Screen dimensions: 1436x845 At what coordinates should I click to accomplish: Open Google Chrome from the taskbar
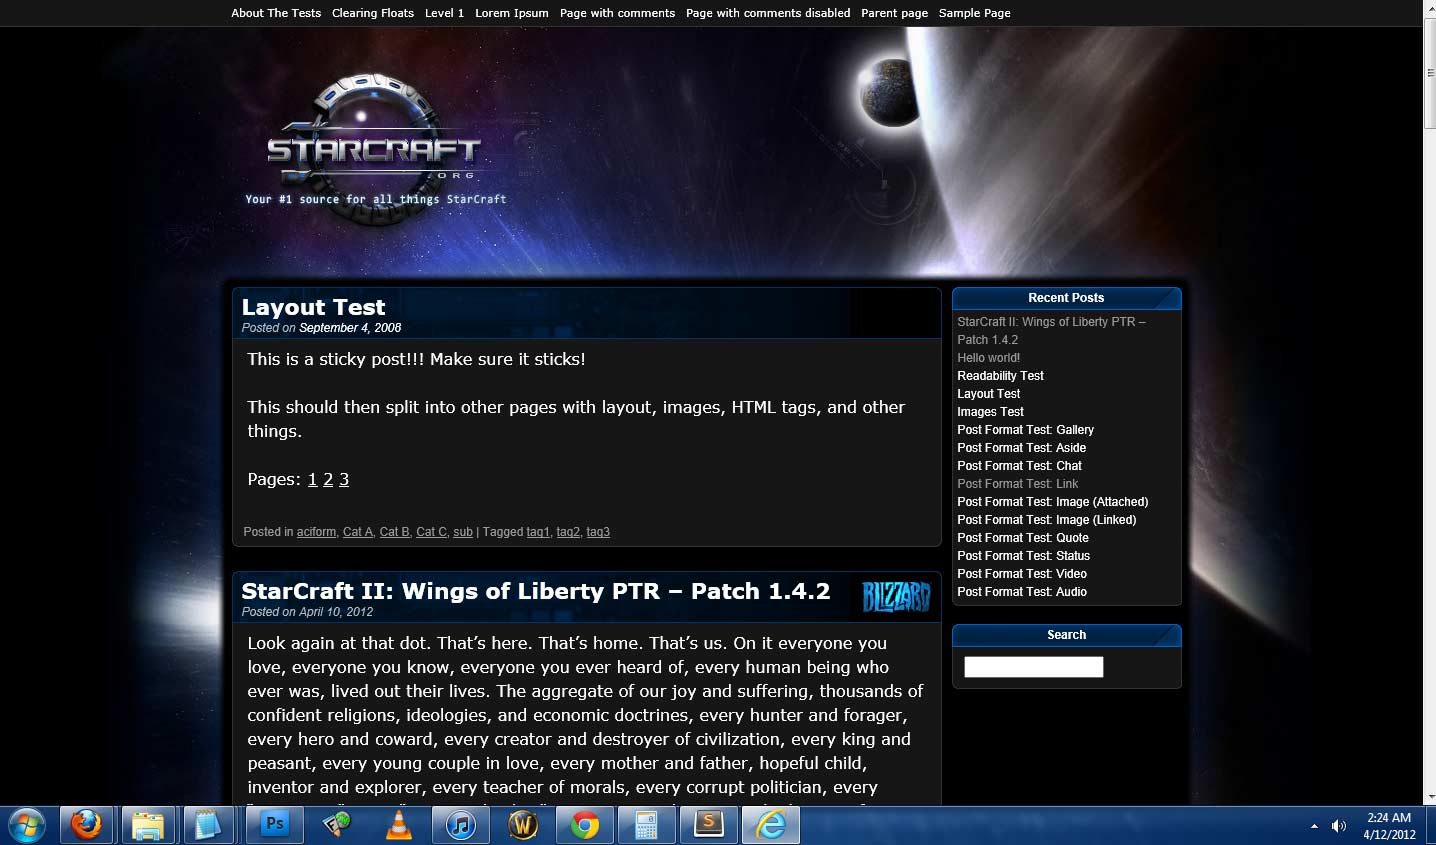(x=585, y=826)
